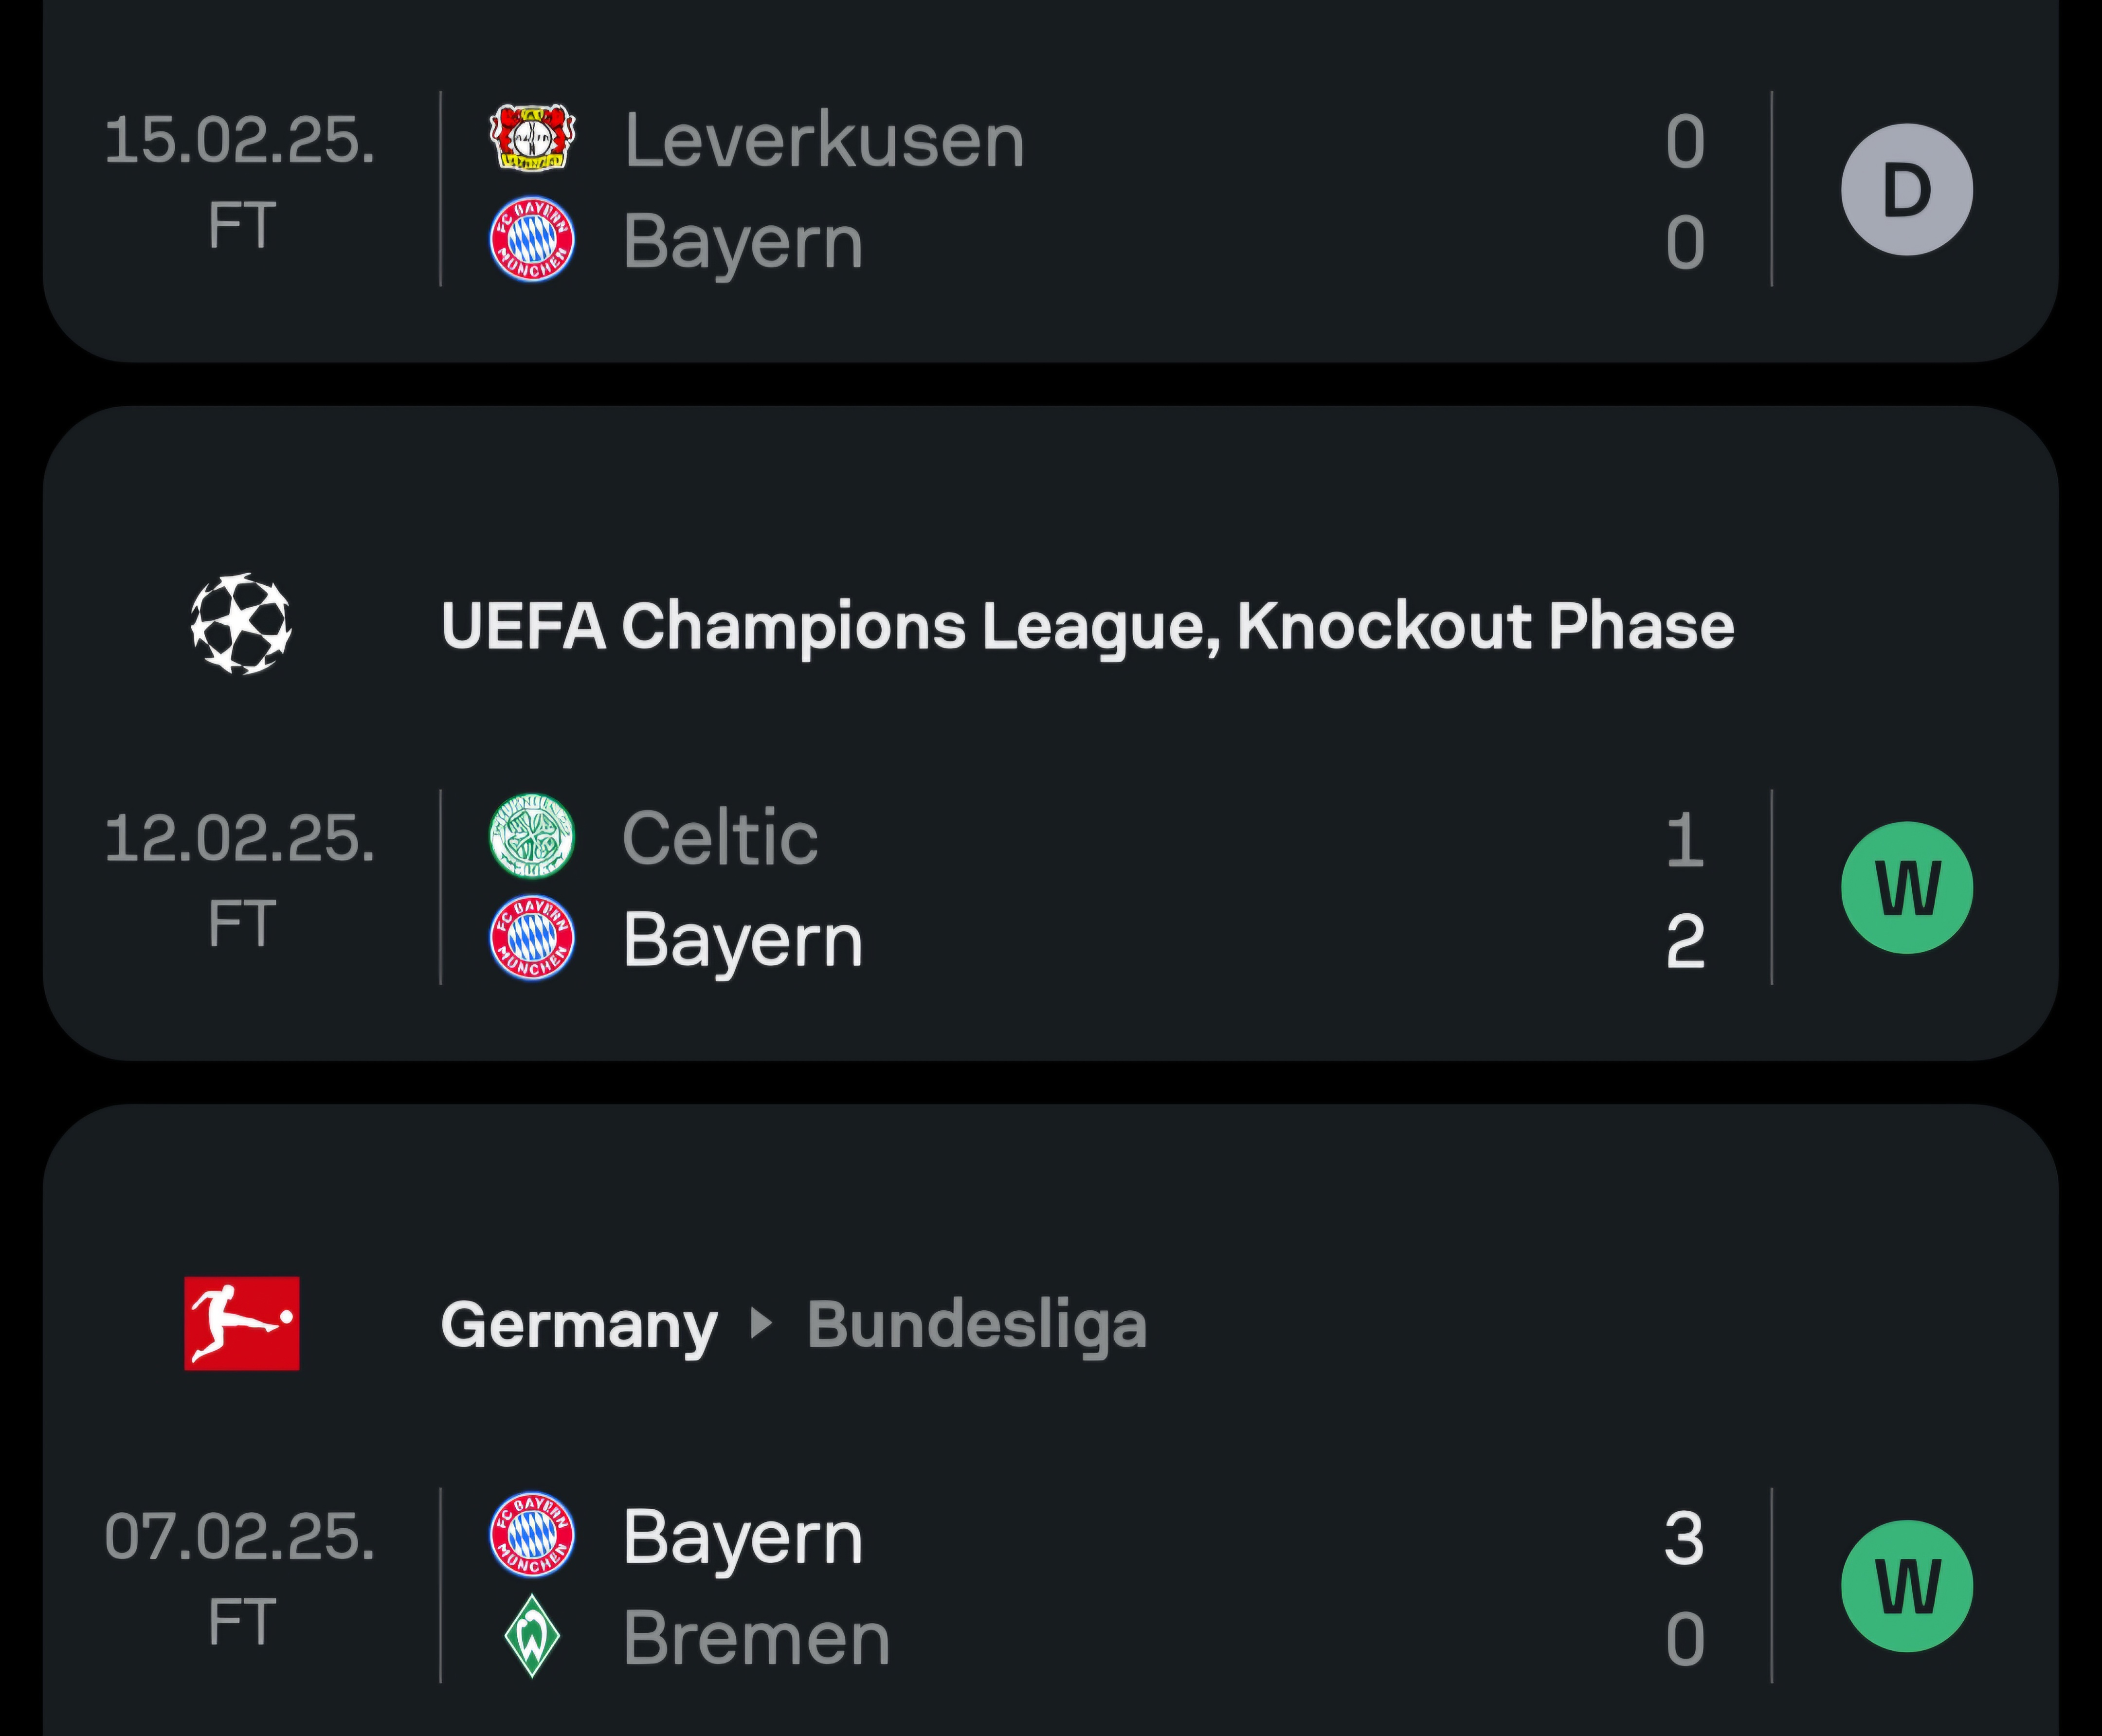Open the Bundesliga league link
The image size is (2102, 1736).
pyautogui.click(x=976, y=1325)
